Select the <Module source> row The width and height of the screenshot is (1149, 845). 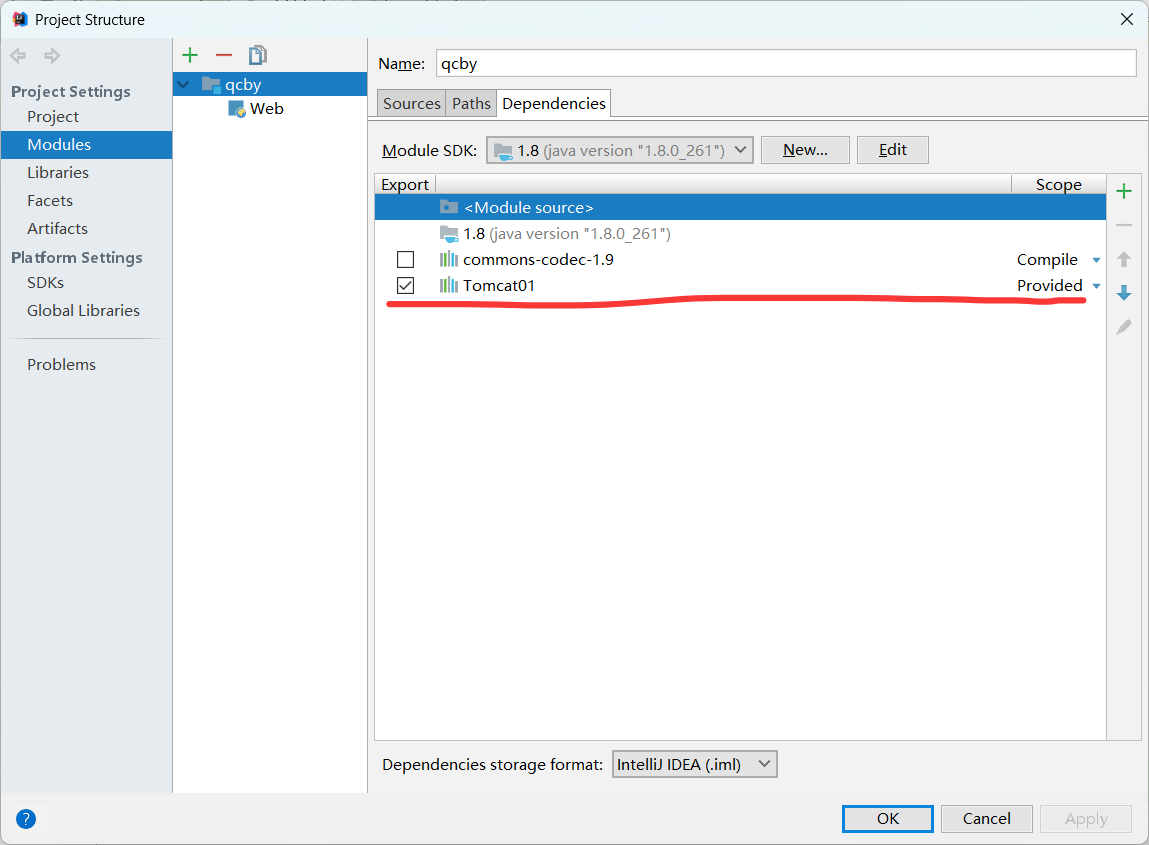pos(740,207)
